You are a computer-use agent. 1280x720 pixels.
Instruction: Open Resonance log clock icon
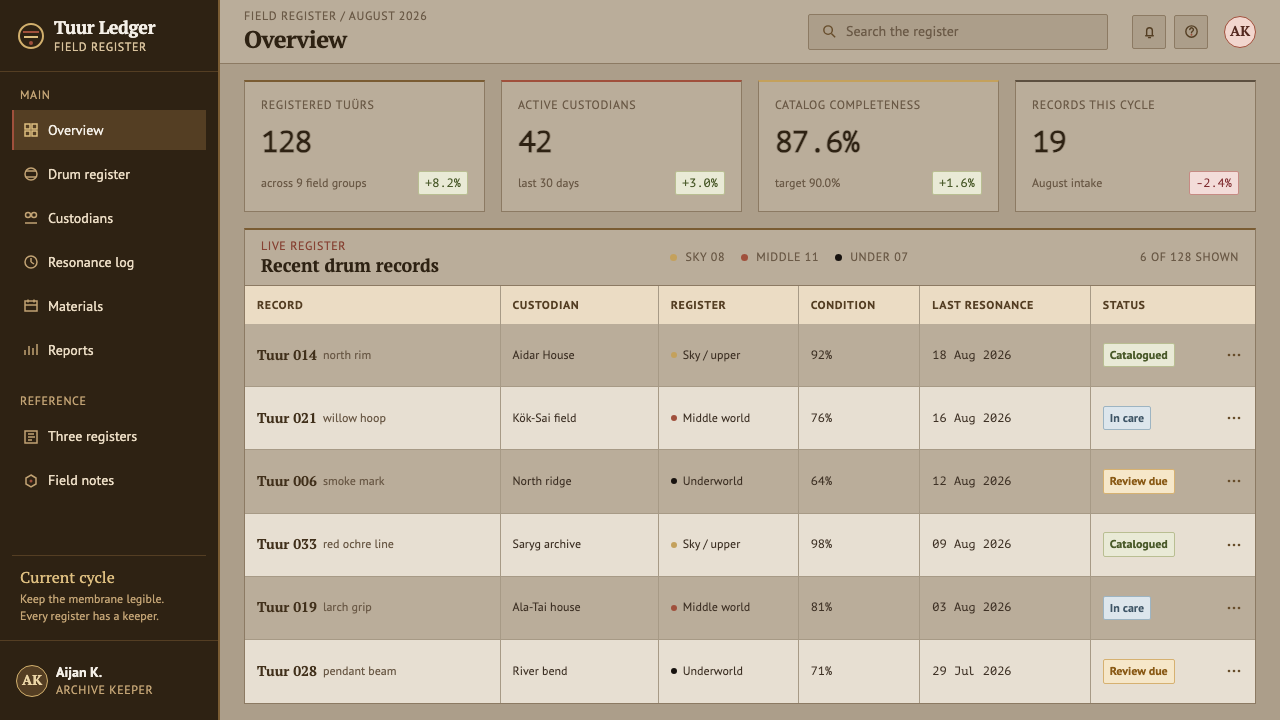(31, 262)
